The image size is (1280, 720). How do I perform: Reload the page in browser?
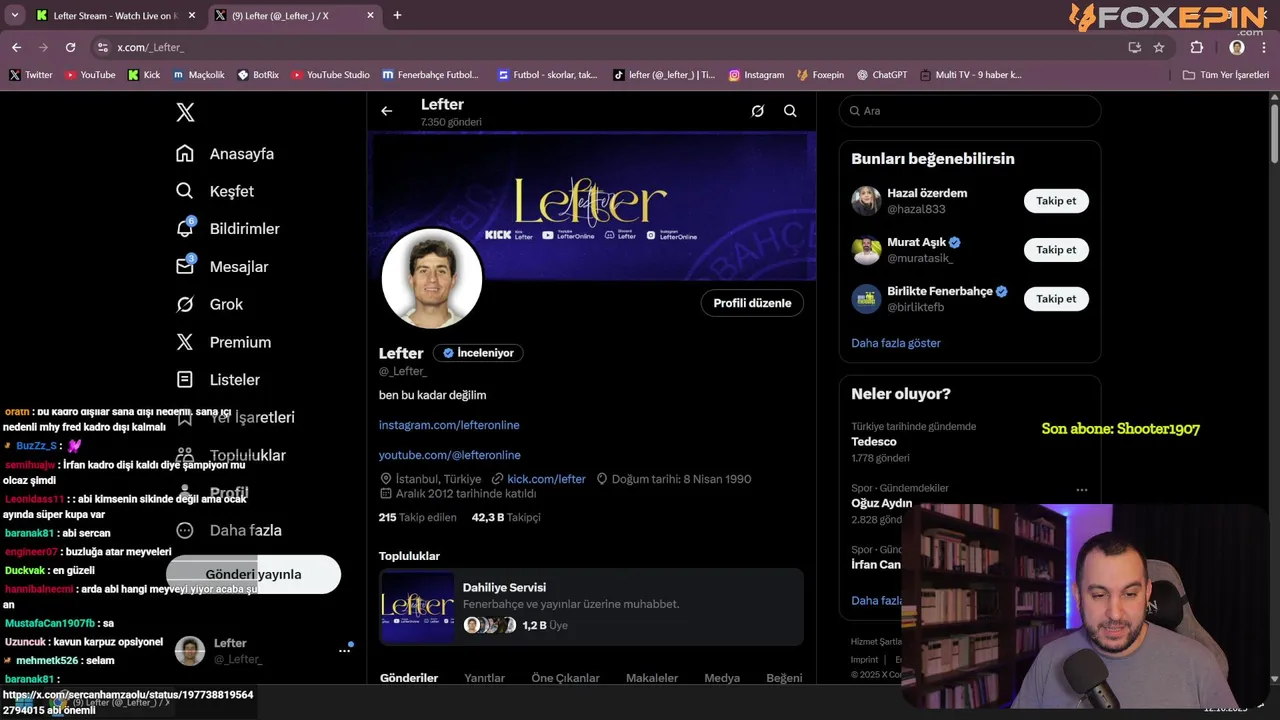(70, 47)
